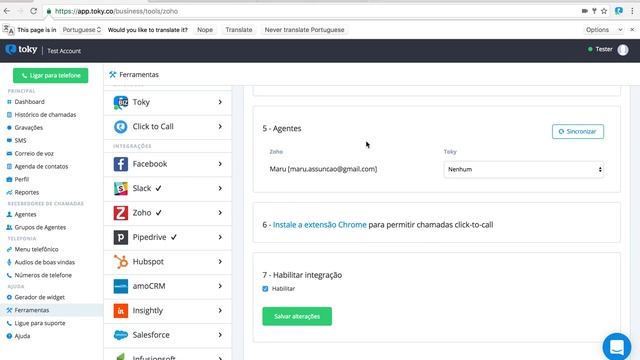
Task: Open translate Options dropdown
Action: pos(604,30)
